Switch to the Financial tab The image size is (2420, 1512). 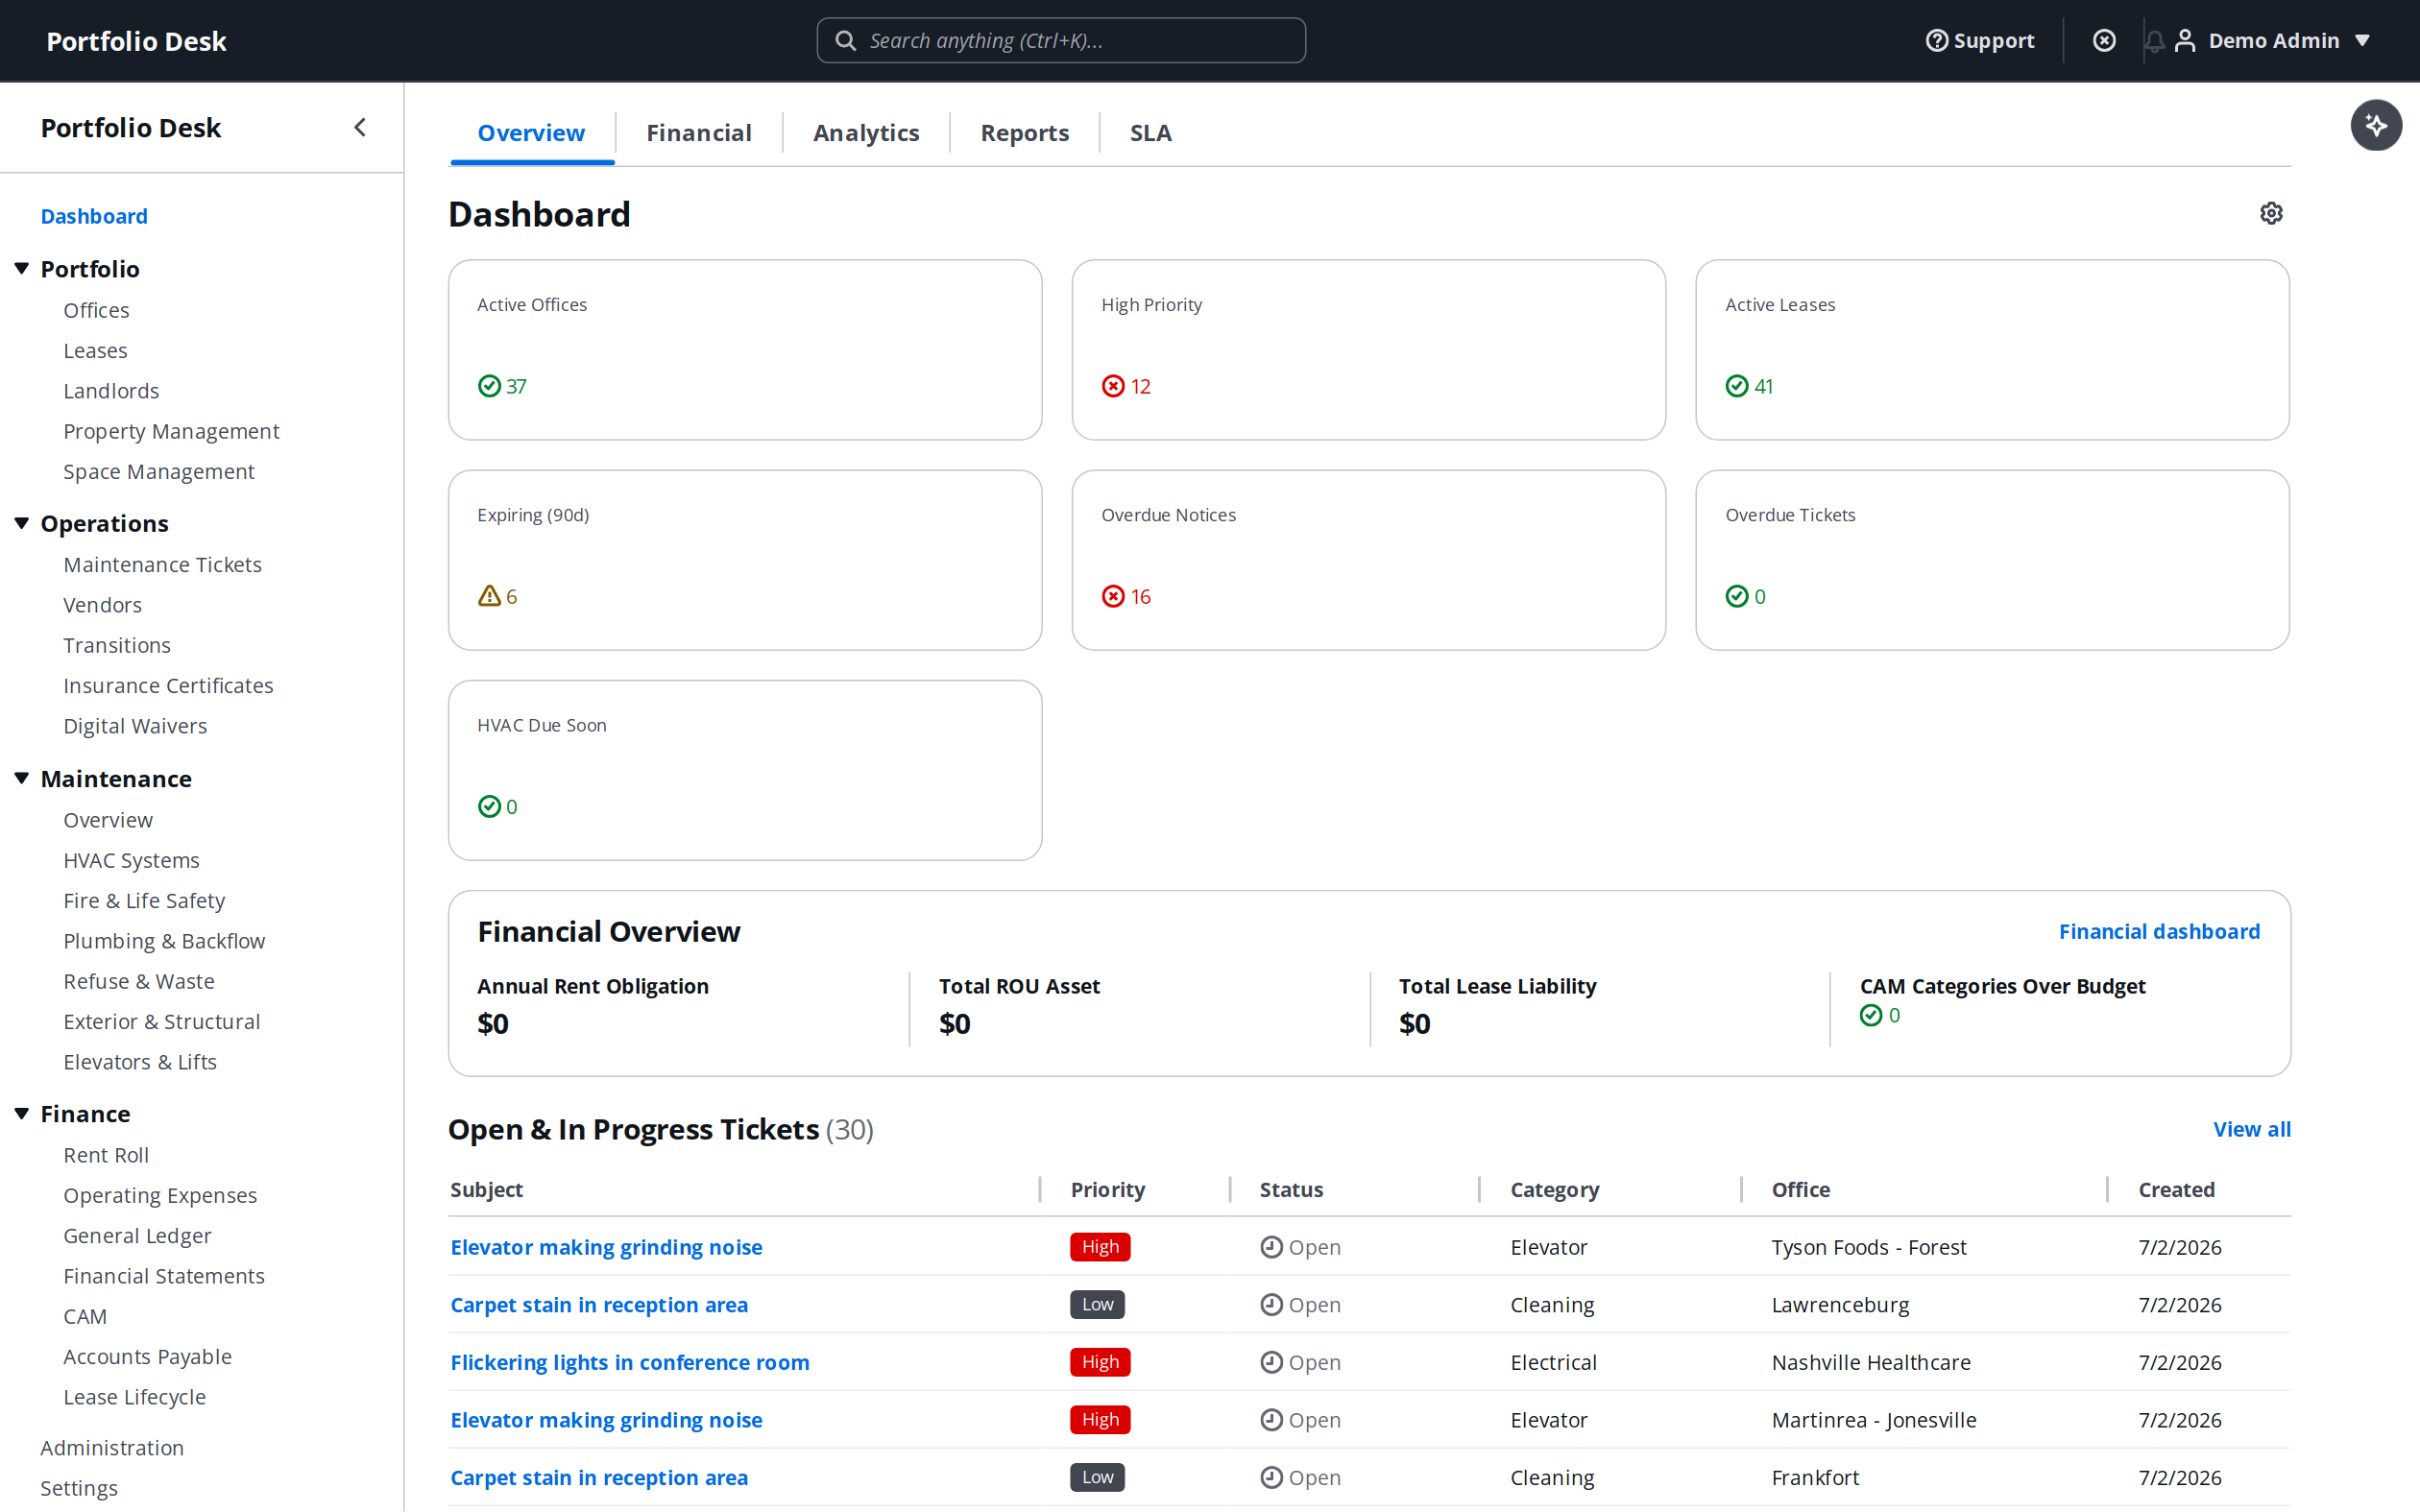click(x=698, y=133)
